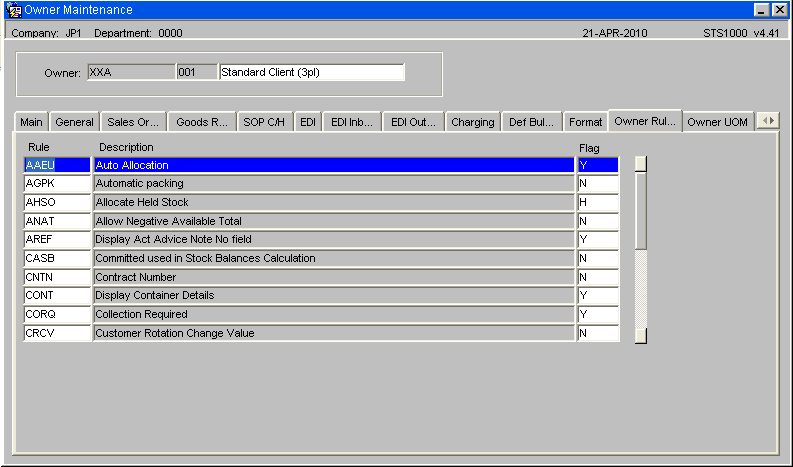793x467 pixels.
Task: Click the Automatic packing description
Action: click(x=334, y=183)
